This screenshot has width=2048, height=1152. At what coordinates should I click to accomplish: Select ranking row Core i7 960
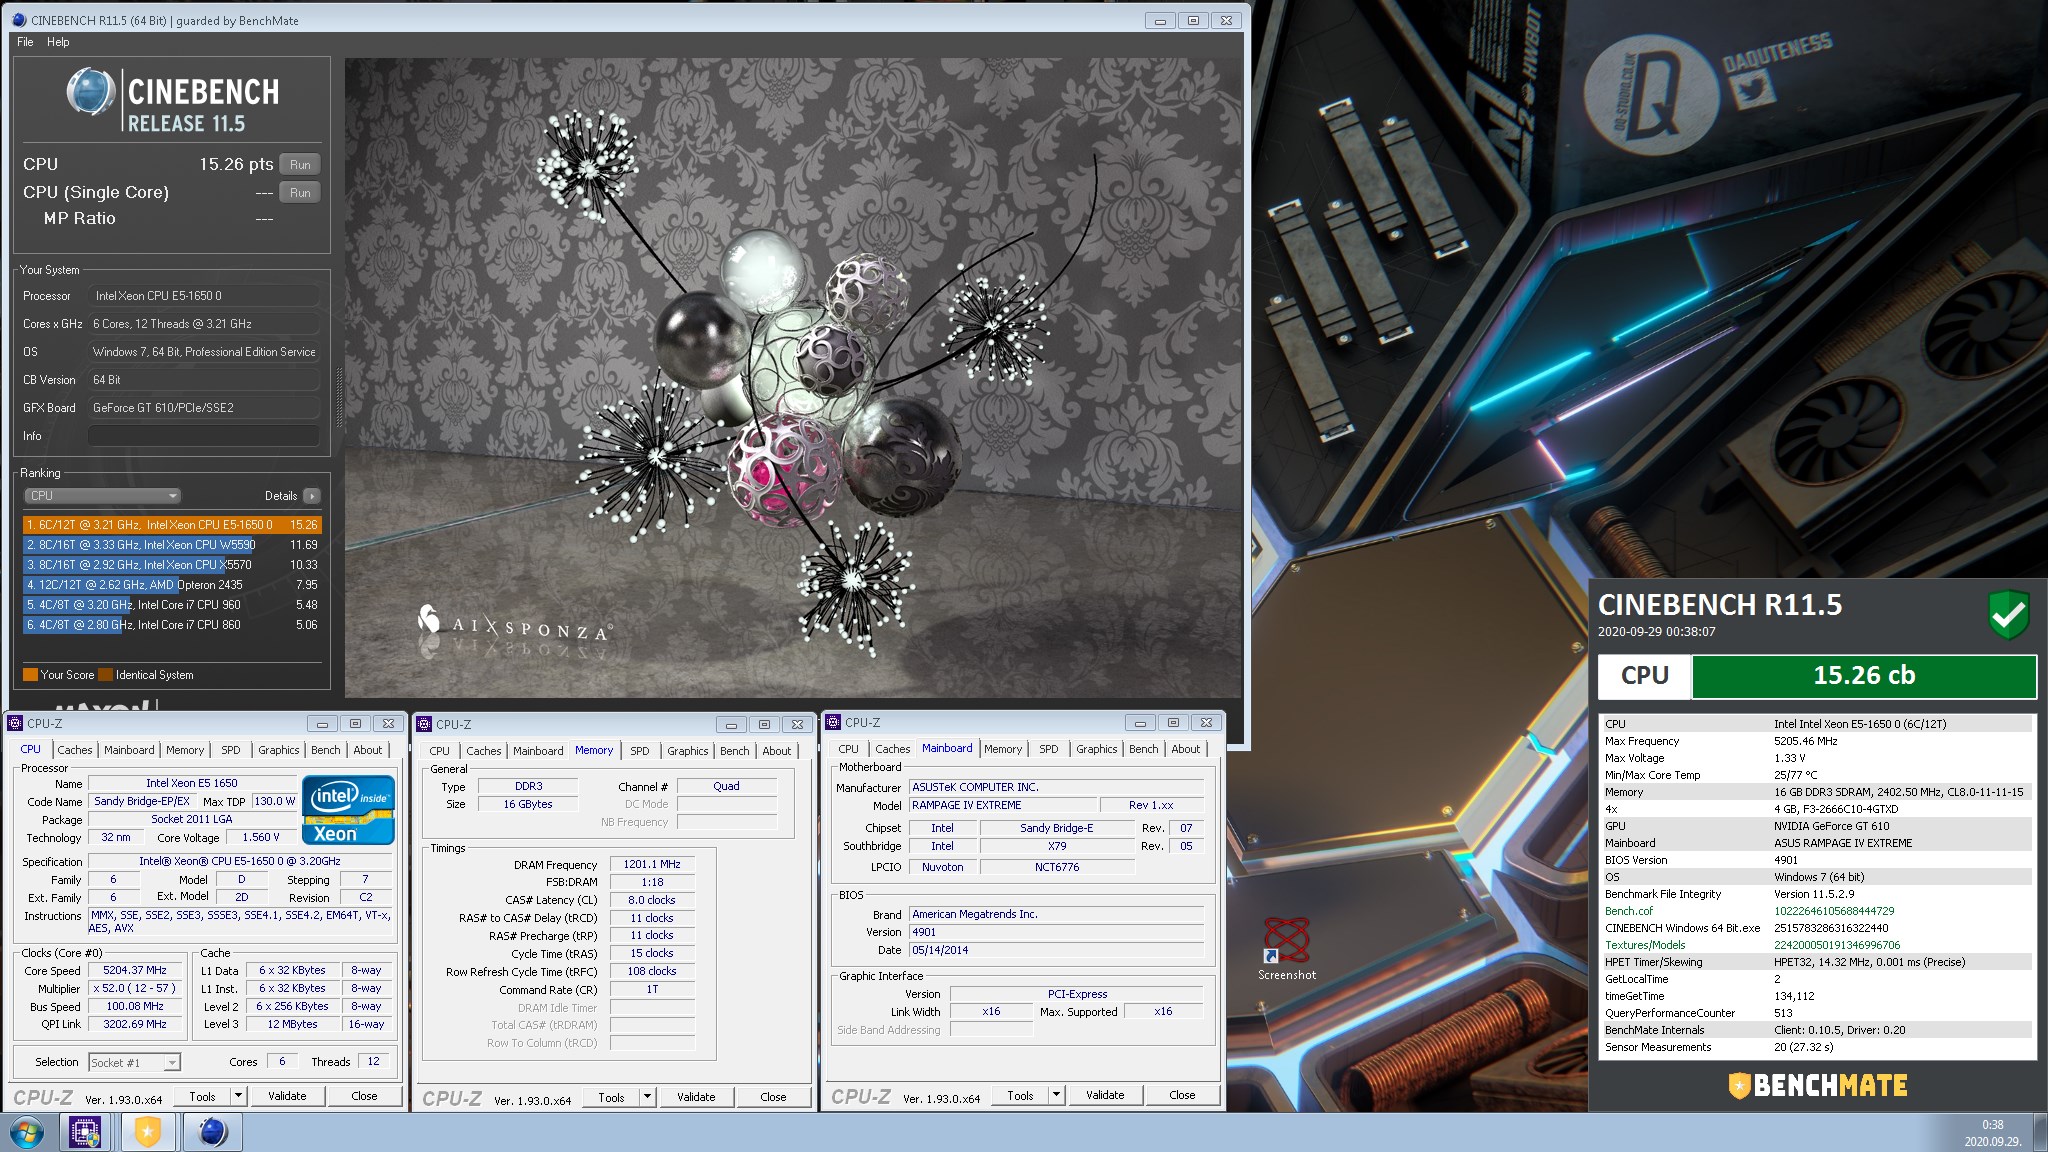point(172,605)
